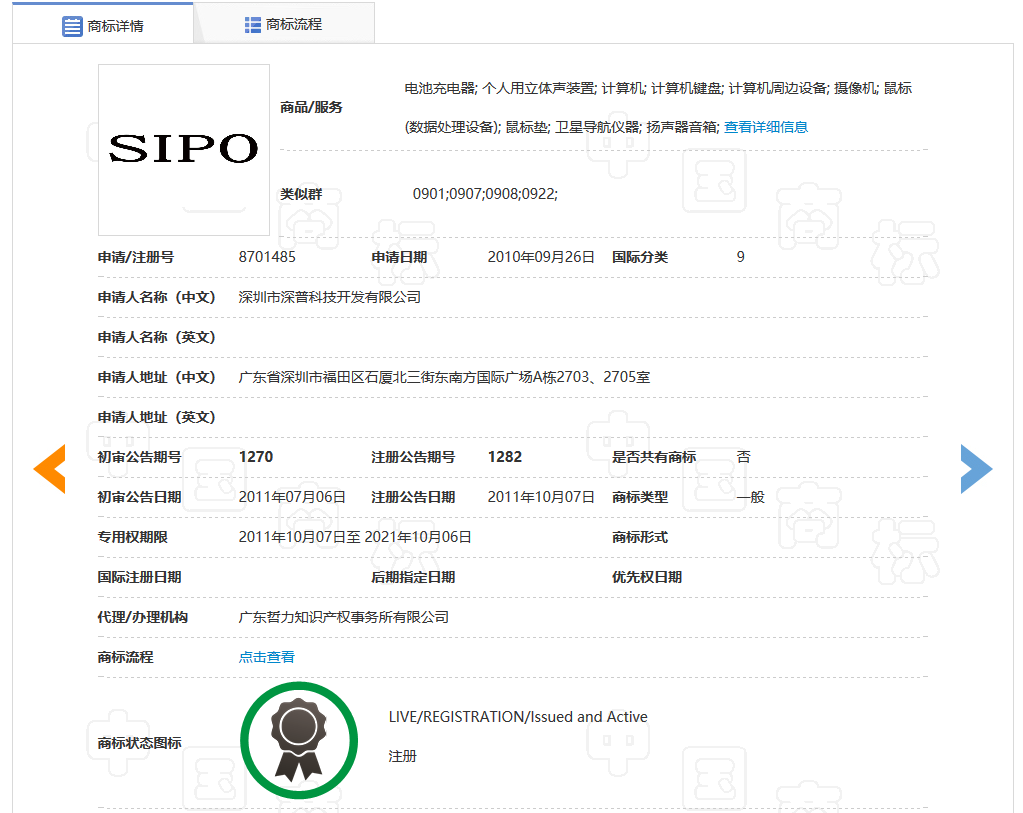Screen dimensions: 1023x813
Task: Click the preliminary announcement date 2011年07月06日
Action: [x=292, y=497]
